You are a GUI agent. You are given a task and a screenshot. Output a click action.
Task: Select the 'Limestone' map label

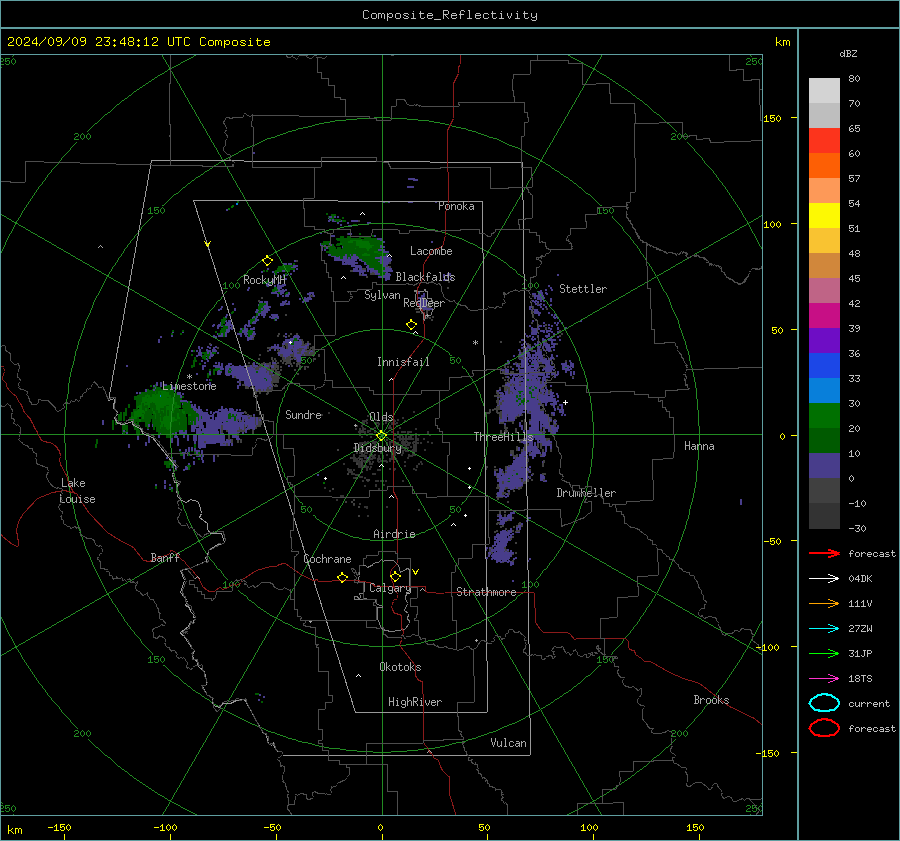pos(189,386)
